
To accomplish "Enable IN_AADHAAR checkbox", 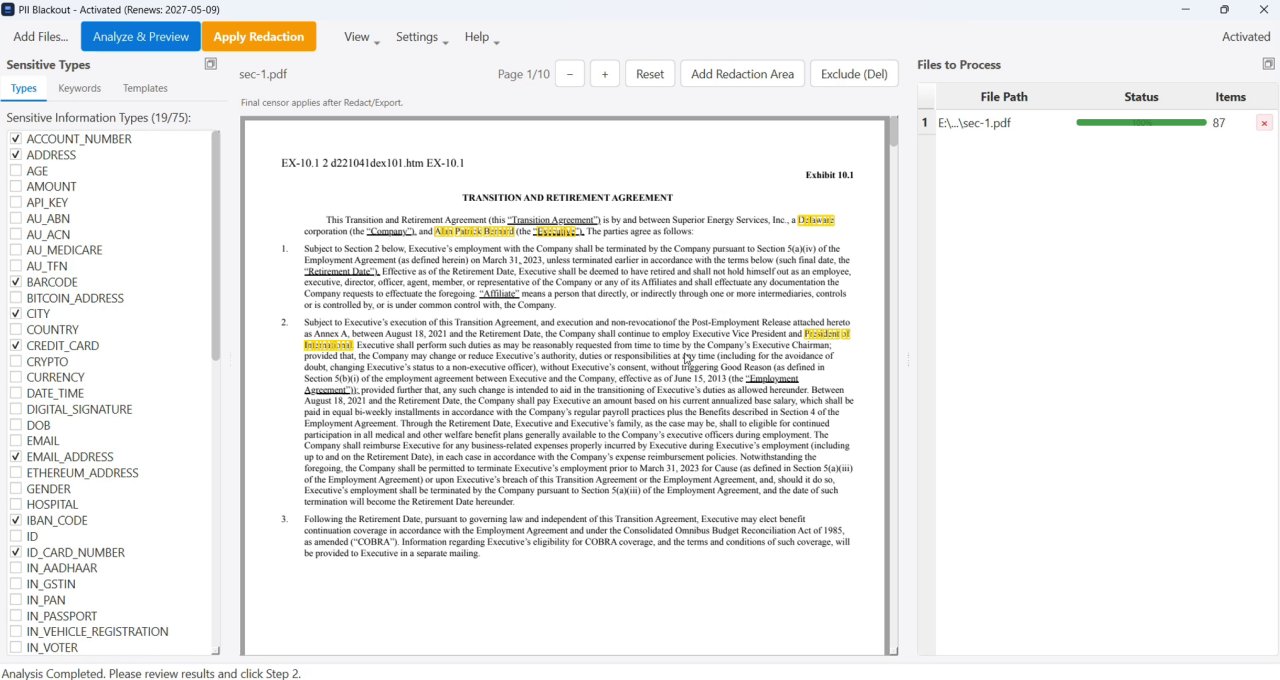I will point(16,568).
